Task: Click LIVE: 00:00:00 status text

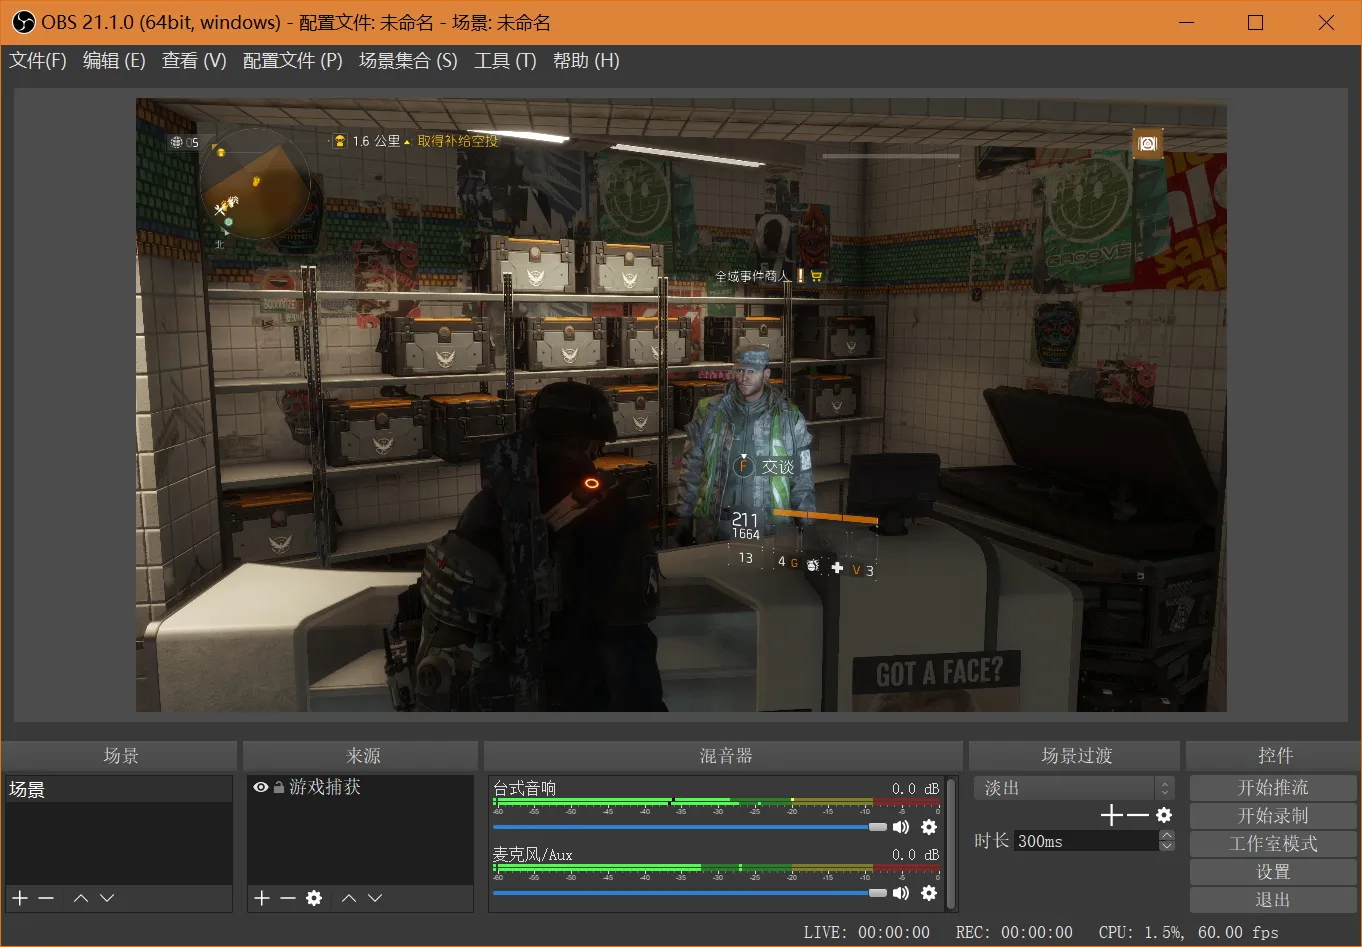Action: 866,932
